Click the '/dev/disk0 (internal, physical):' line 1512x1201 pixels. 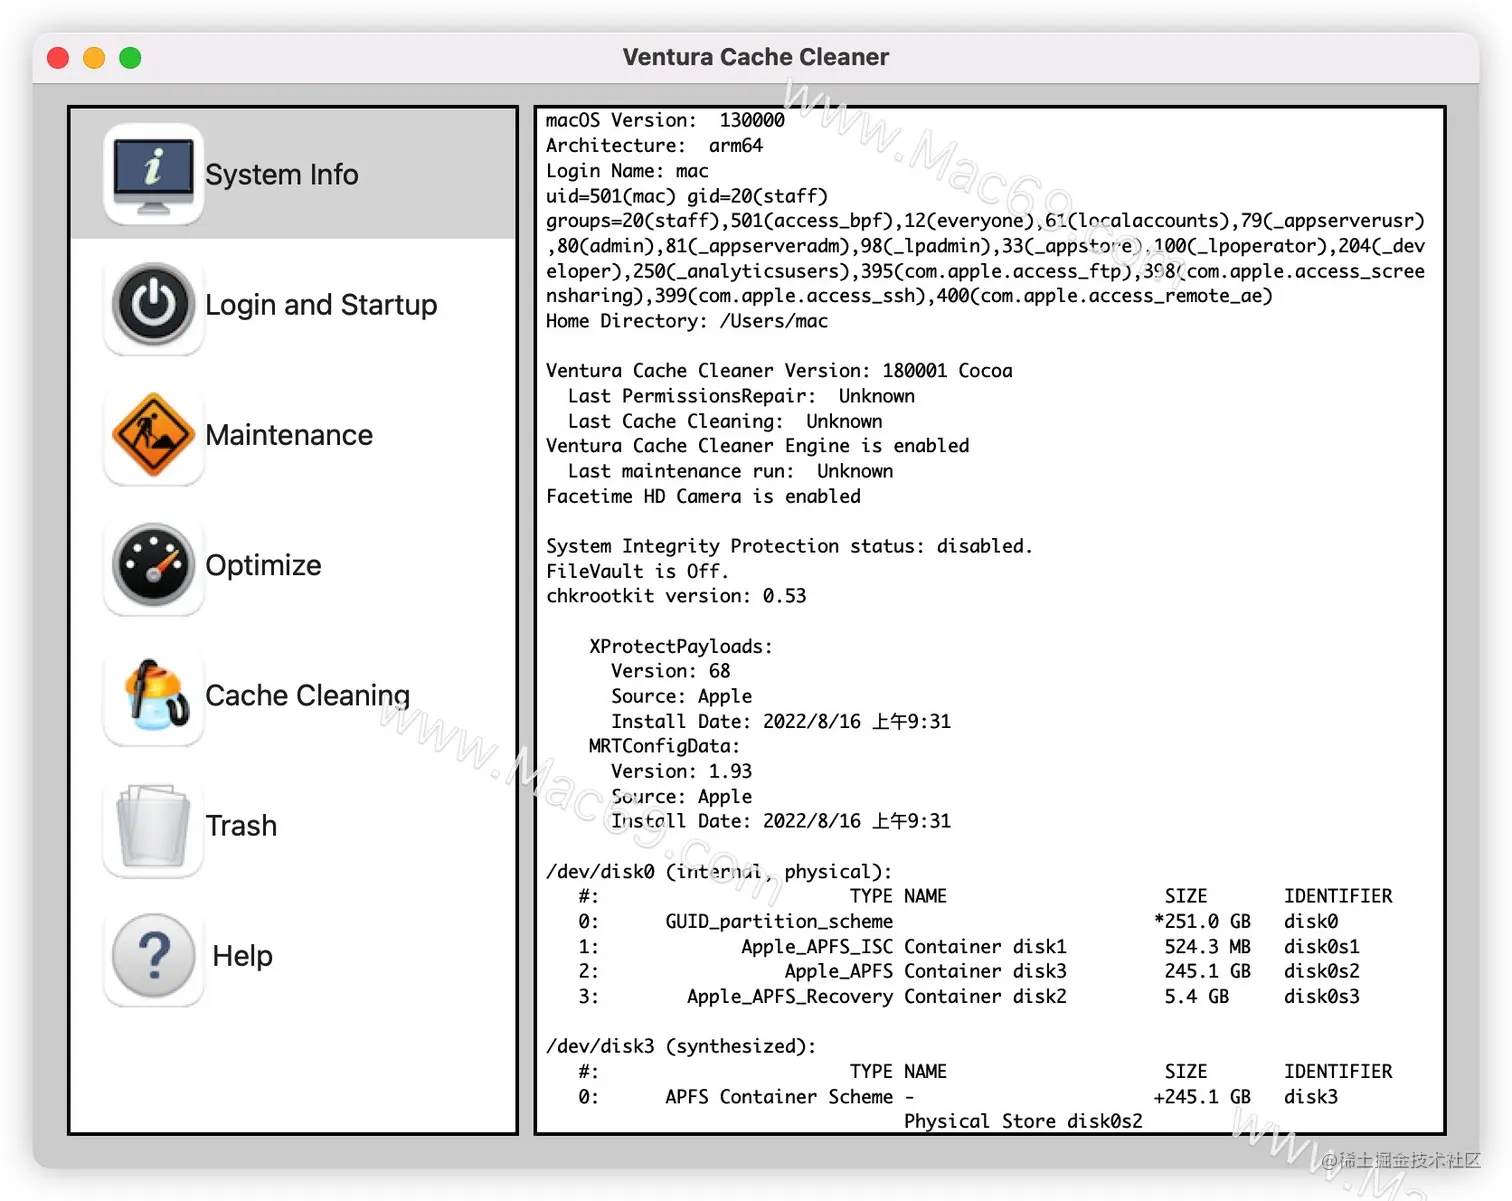[719, 871]
